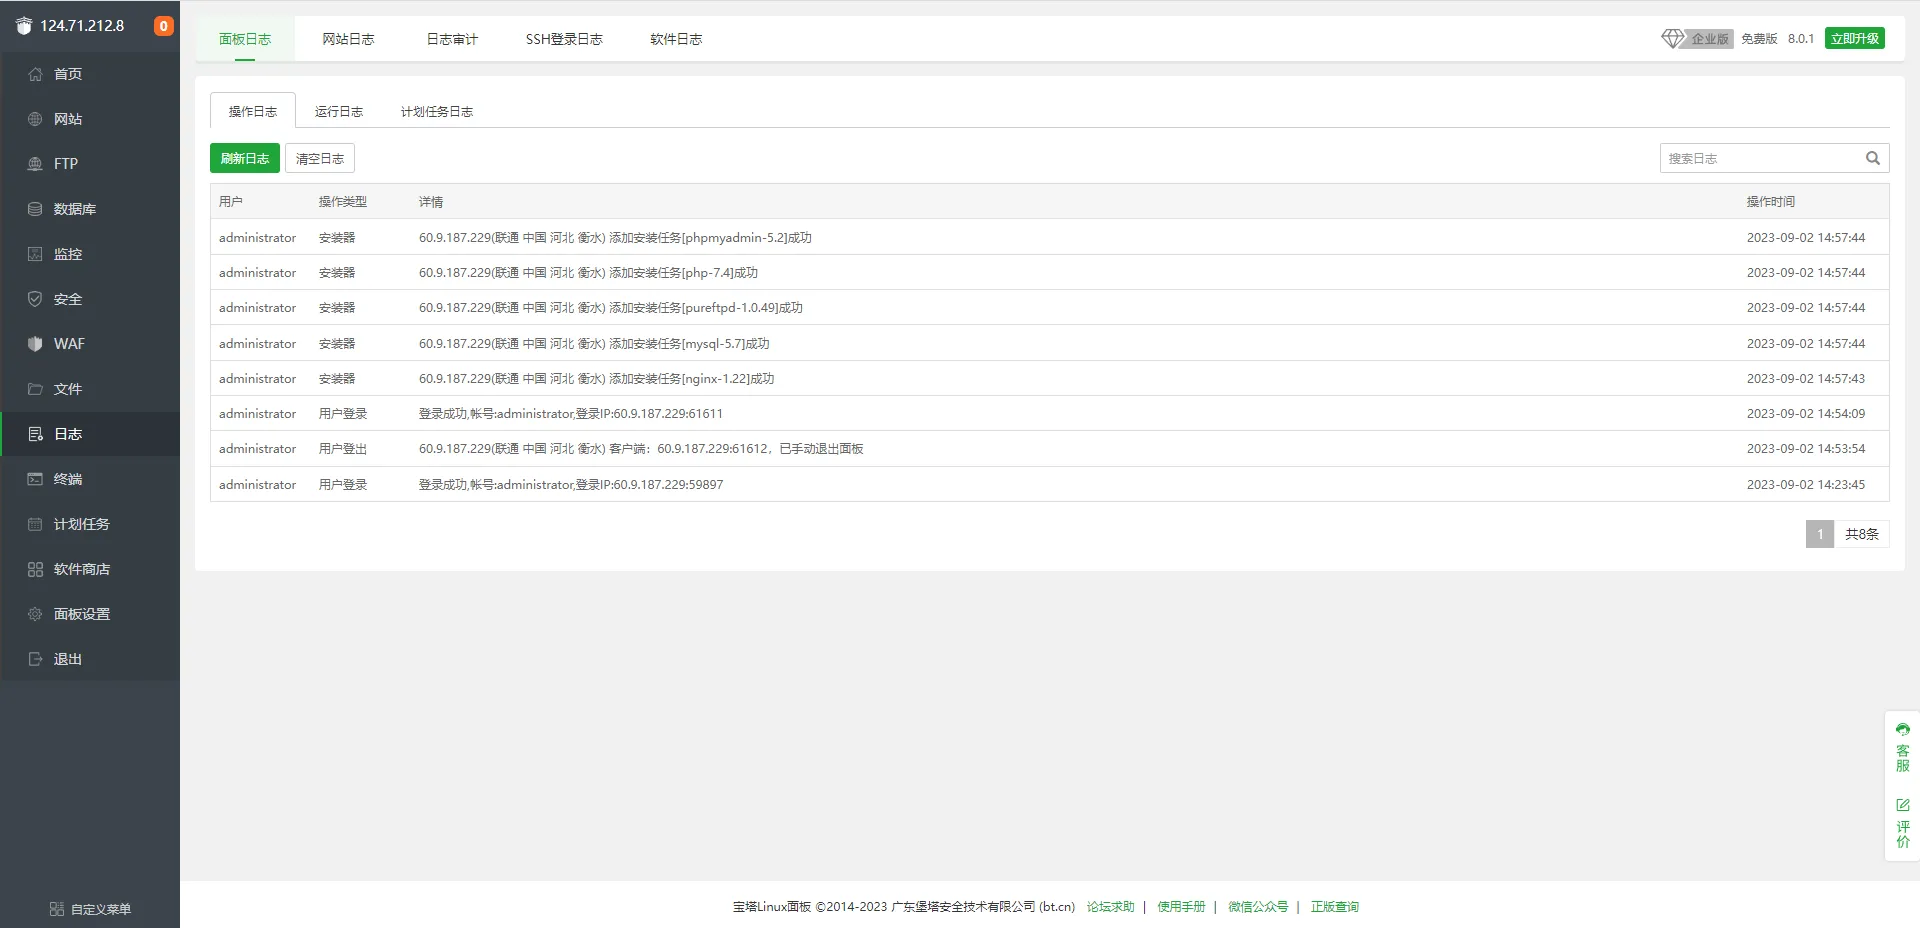Click the 免费版 version label
This screenshot has width=1920, height=928.
(1759, 39)
